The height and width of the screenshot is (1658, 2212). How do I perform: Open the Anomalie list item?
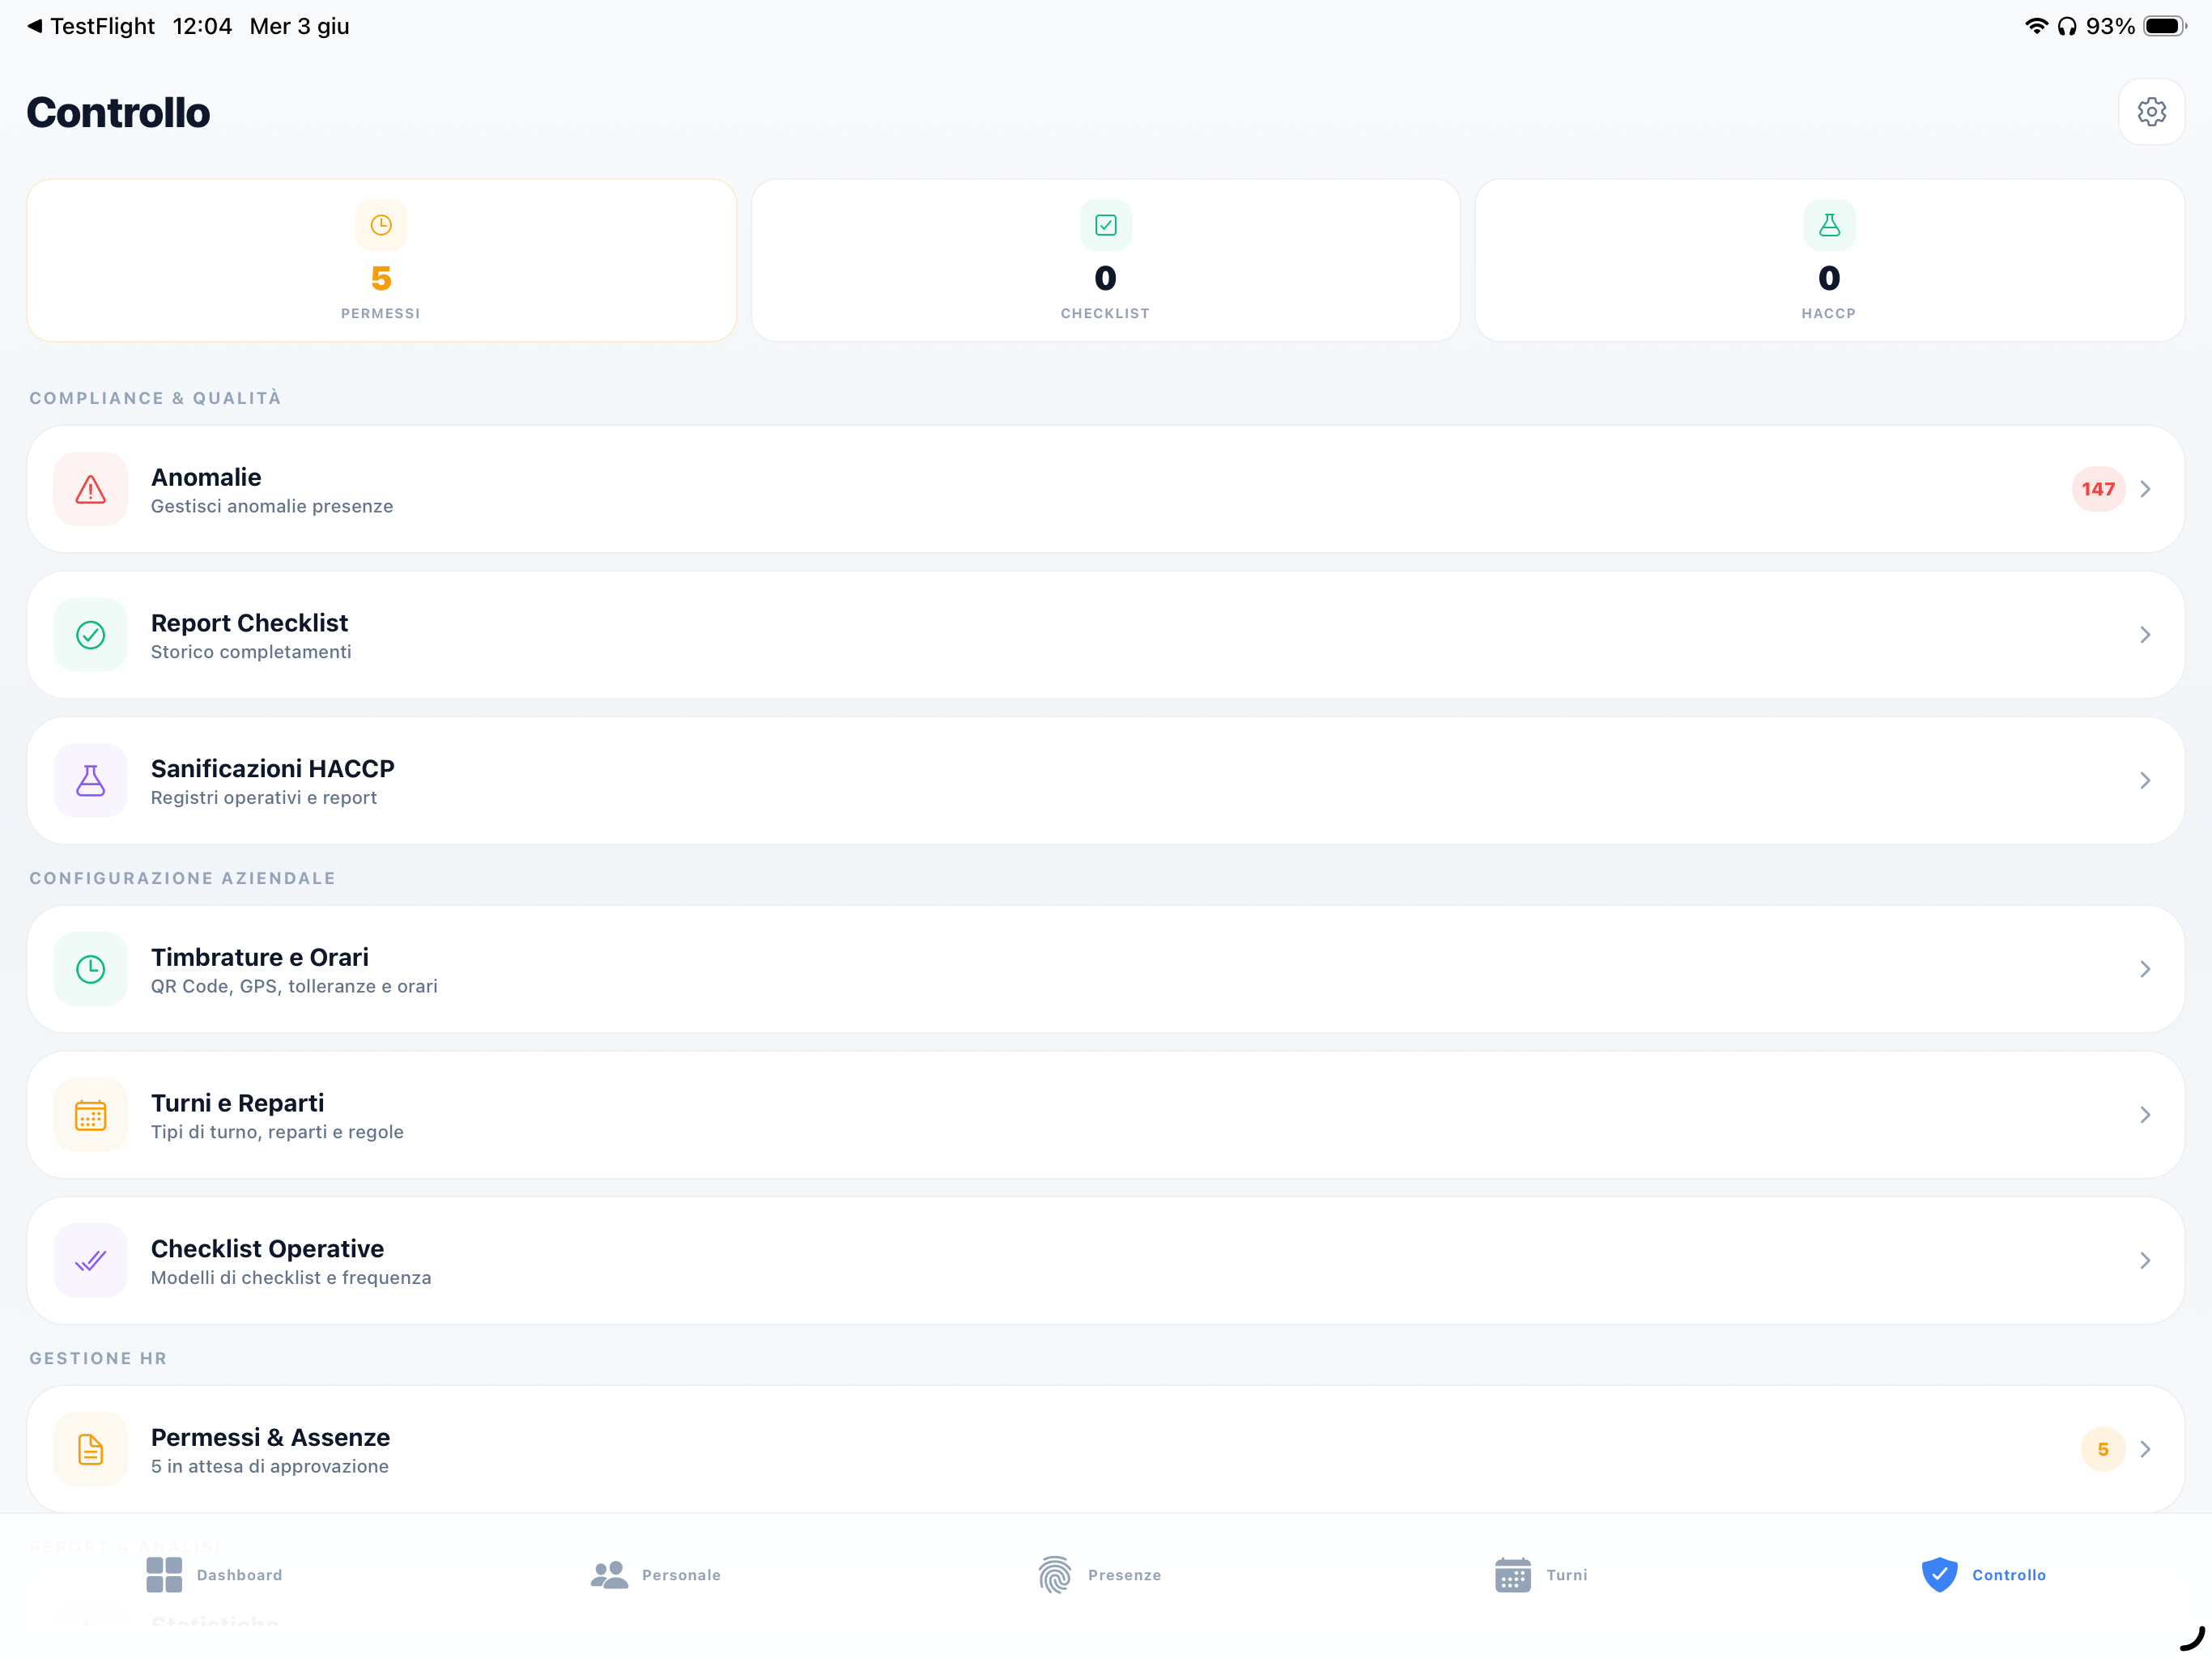coord(1105,489)
